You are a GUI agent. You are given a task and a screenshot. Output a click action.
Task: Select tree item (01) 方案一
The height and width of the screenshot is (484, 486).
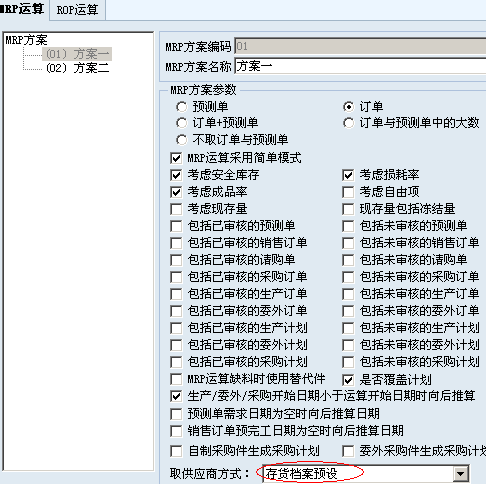point(77,54)
